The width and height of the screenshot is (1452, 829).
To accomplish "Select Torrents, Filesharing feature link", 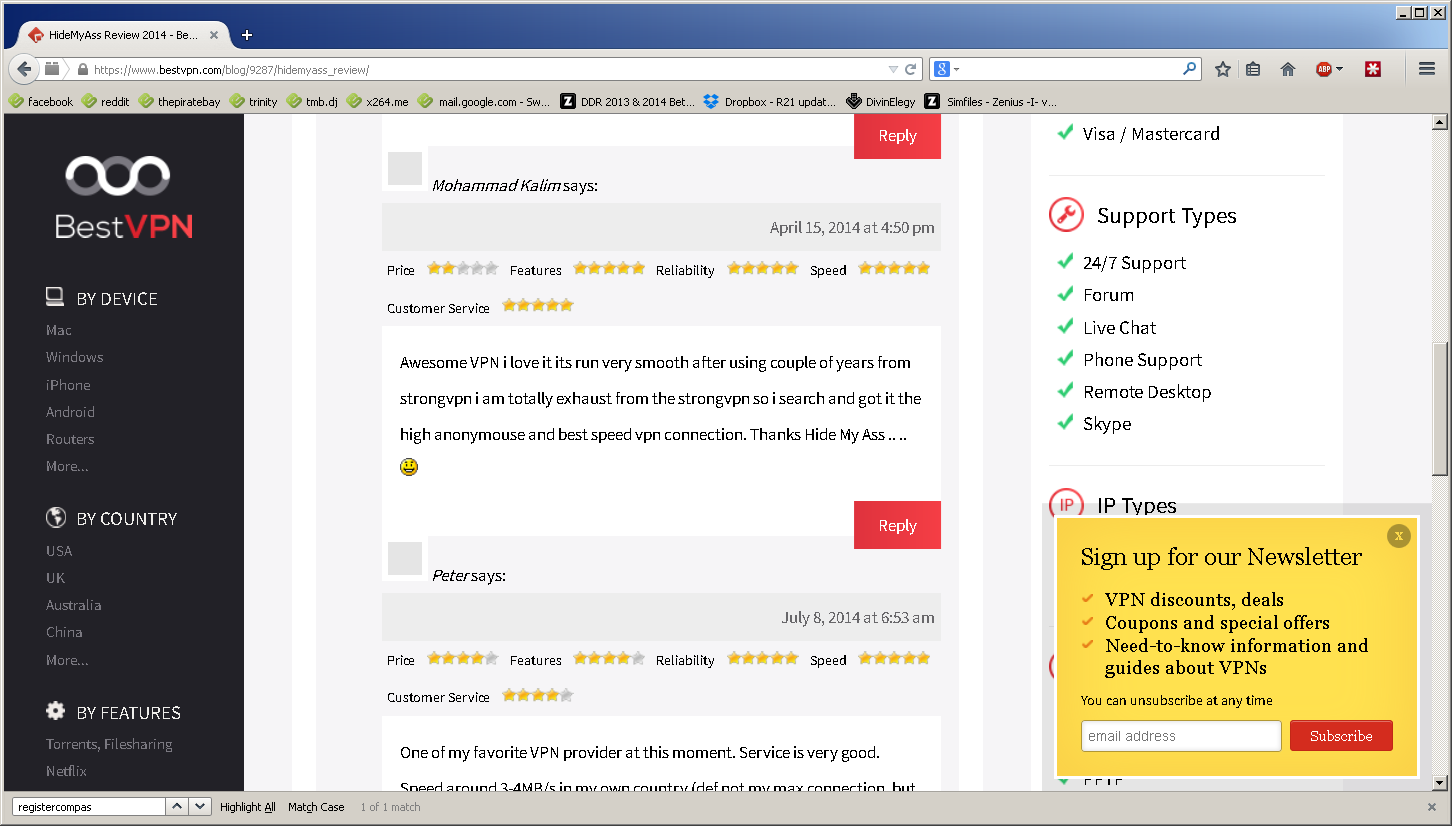I will pos(109,744).
